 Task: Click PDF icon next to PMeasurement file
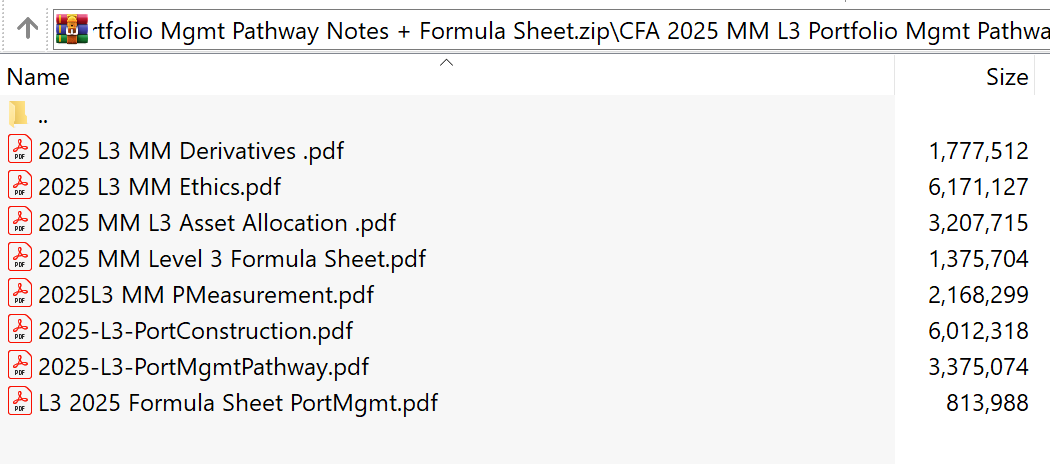(x=19, y=295)
